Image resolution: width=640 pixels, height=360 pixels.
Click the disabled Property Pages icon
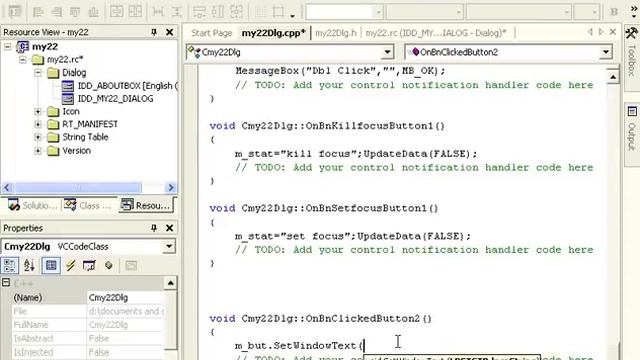pyautogui.click(x=131, y=266)
